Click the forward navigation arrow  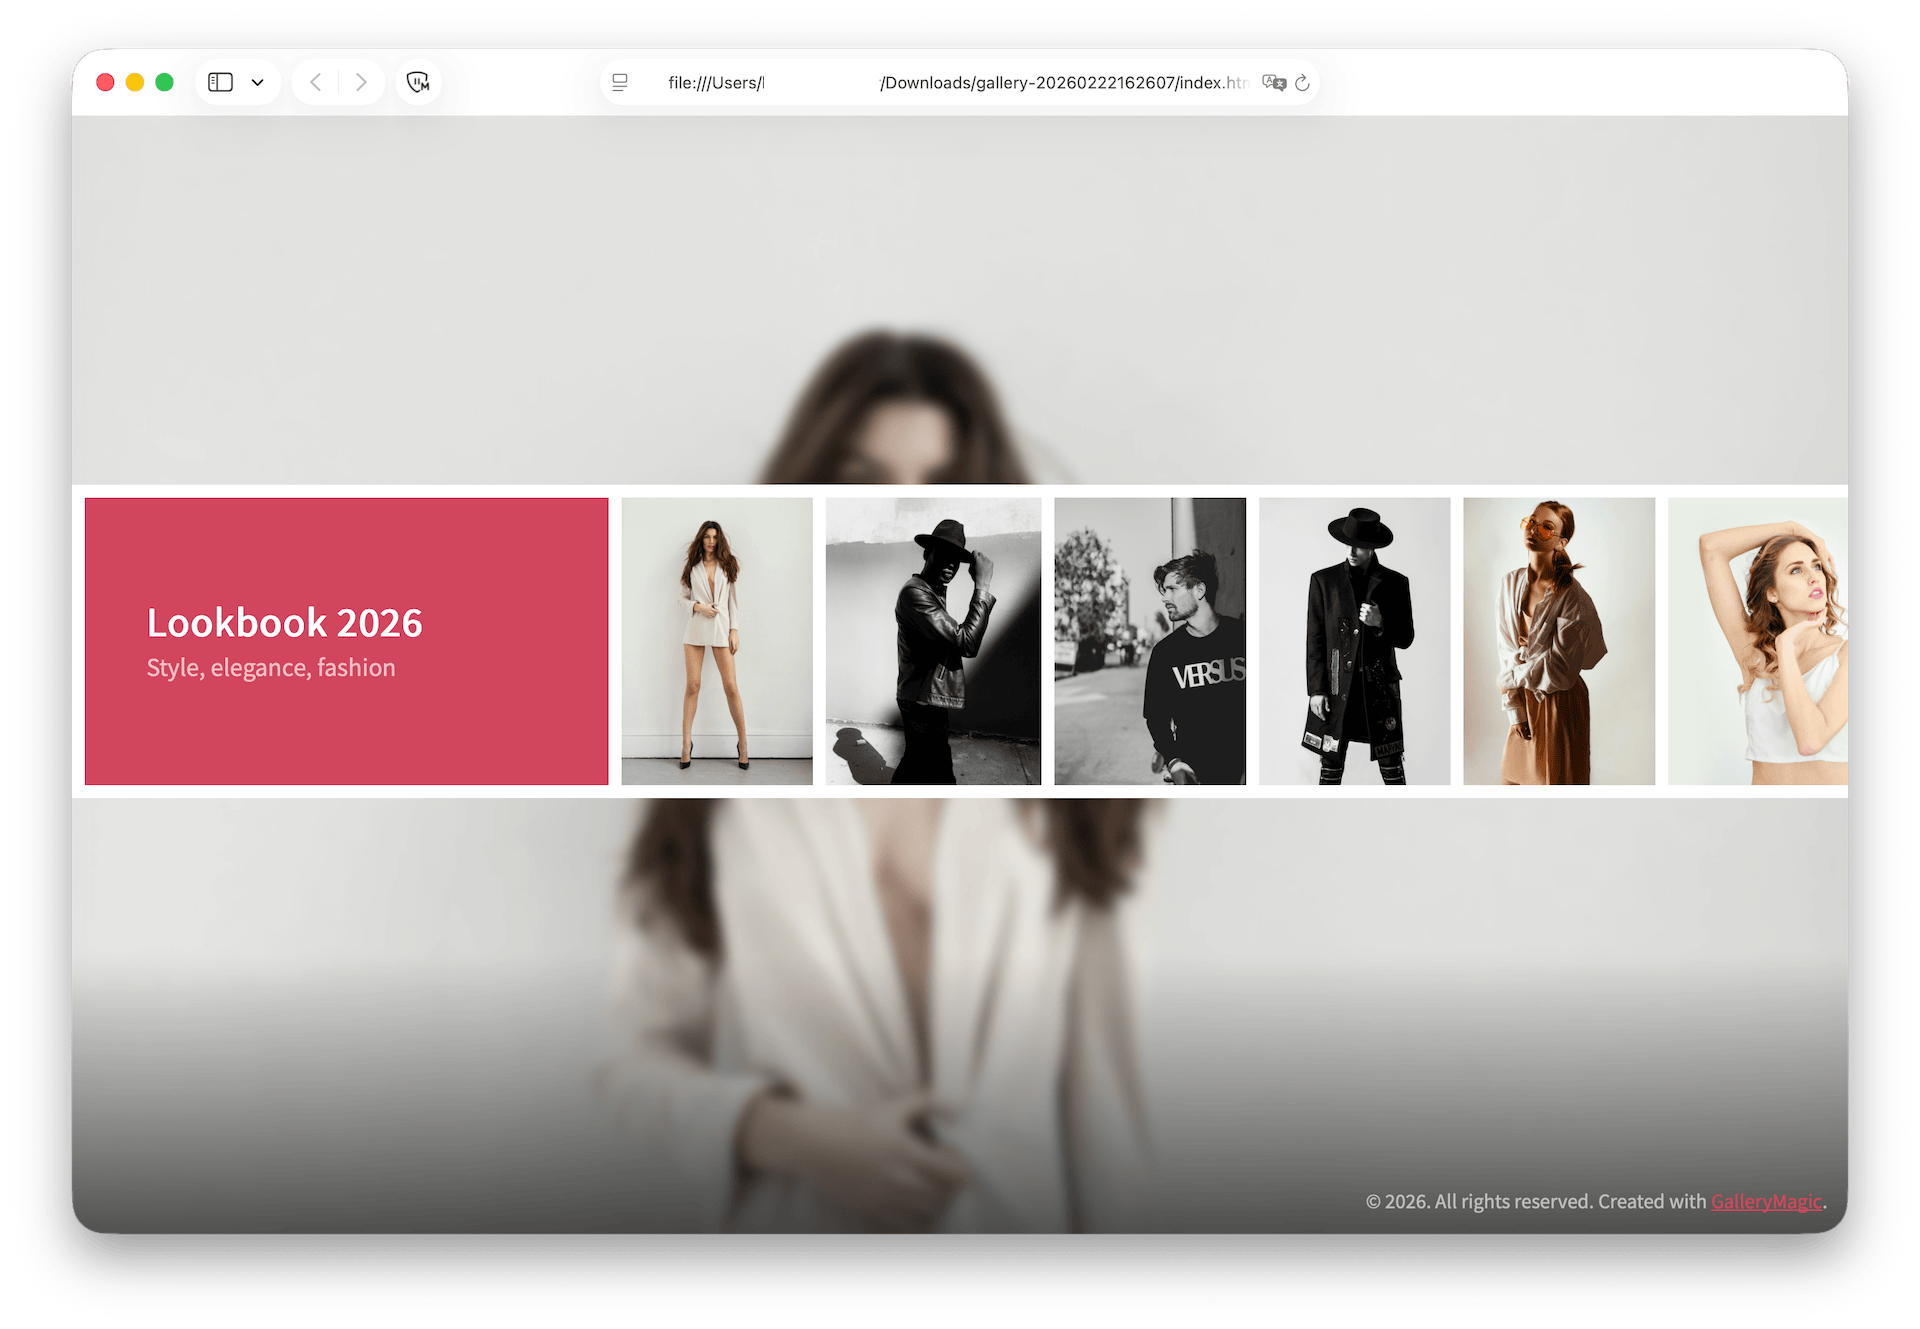(360, 82)
